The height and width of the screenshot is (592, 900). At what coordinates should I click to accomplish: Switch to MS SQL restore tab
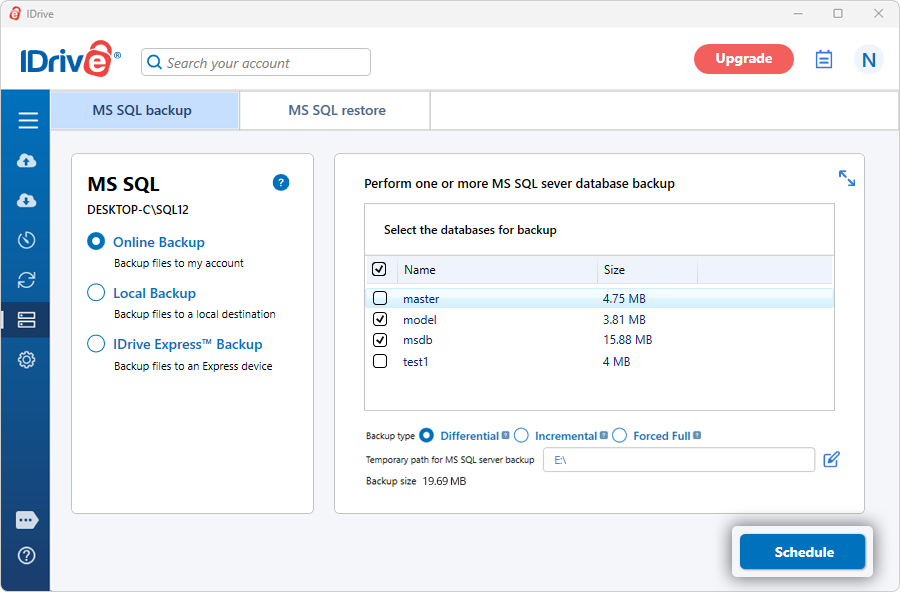(335, 110)
